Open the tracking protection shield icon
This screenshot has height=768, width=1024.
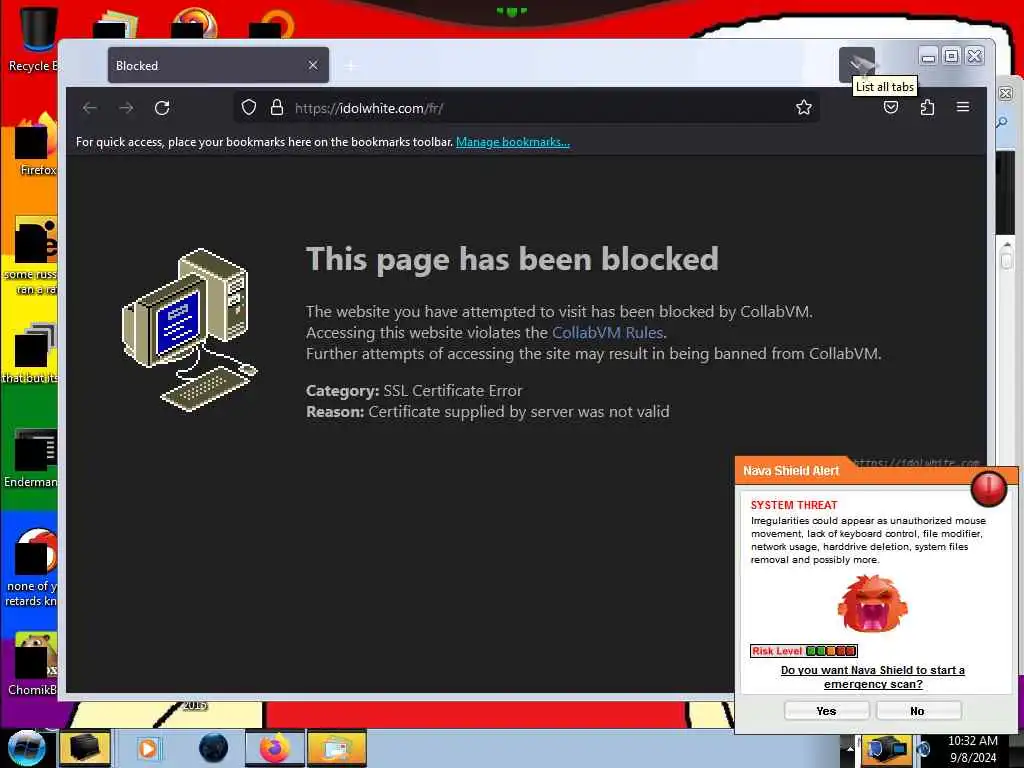pos(249,108)
